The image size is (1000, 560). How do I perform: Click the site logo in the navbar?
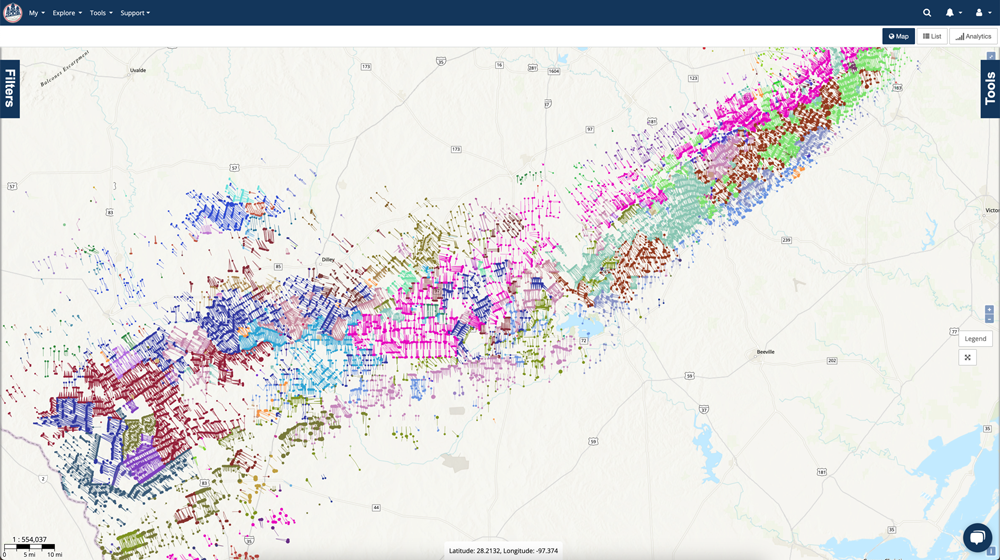click(x=13, y=13)
